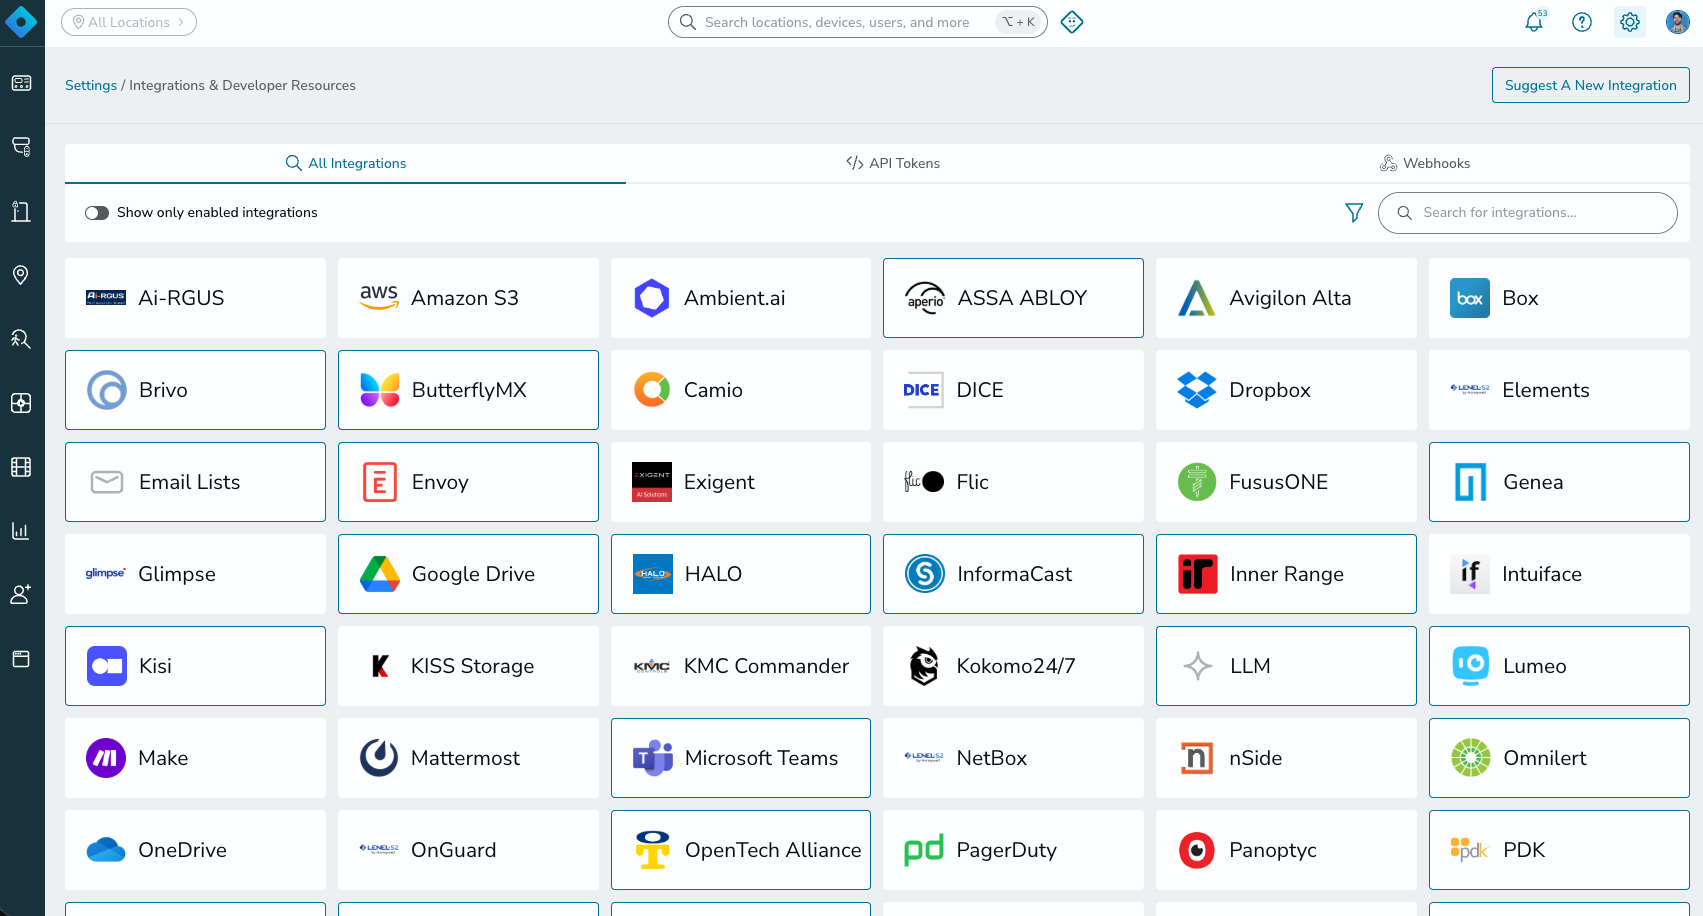The image size is (1703, 916).
Task: Open the location pin sidebar icon
Action: point(21,275)
